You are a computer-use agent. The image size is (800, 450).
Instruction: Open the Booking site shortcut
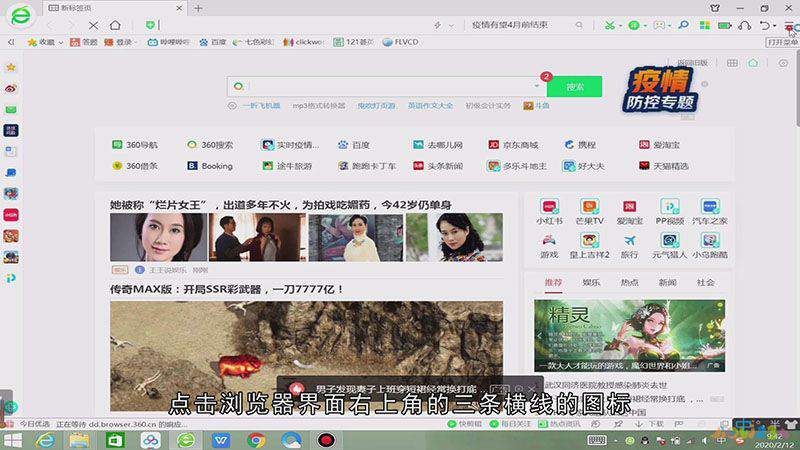210,166
